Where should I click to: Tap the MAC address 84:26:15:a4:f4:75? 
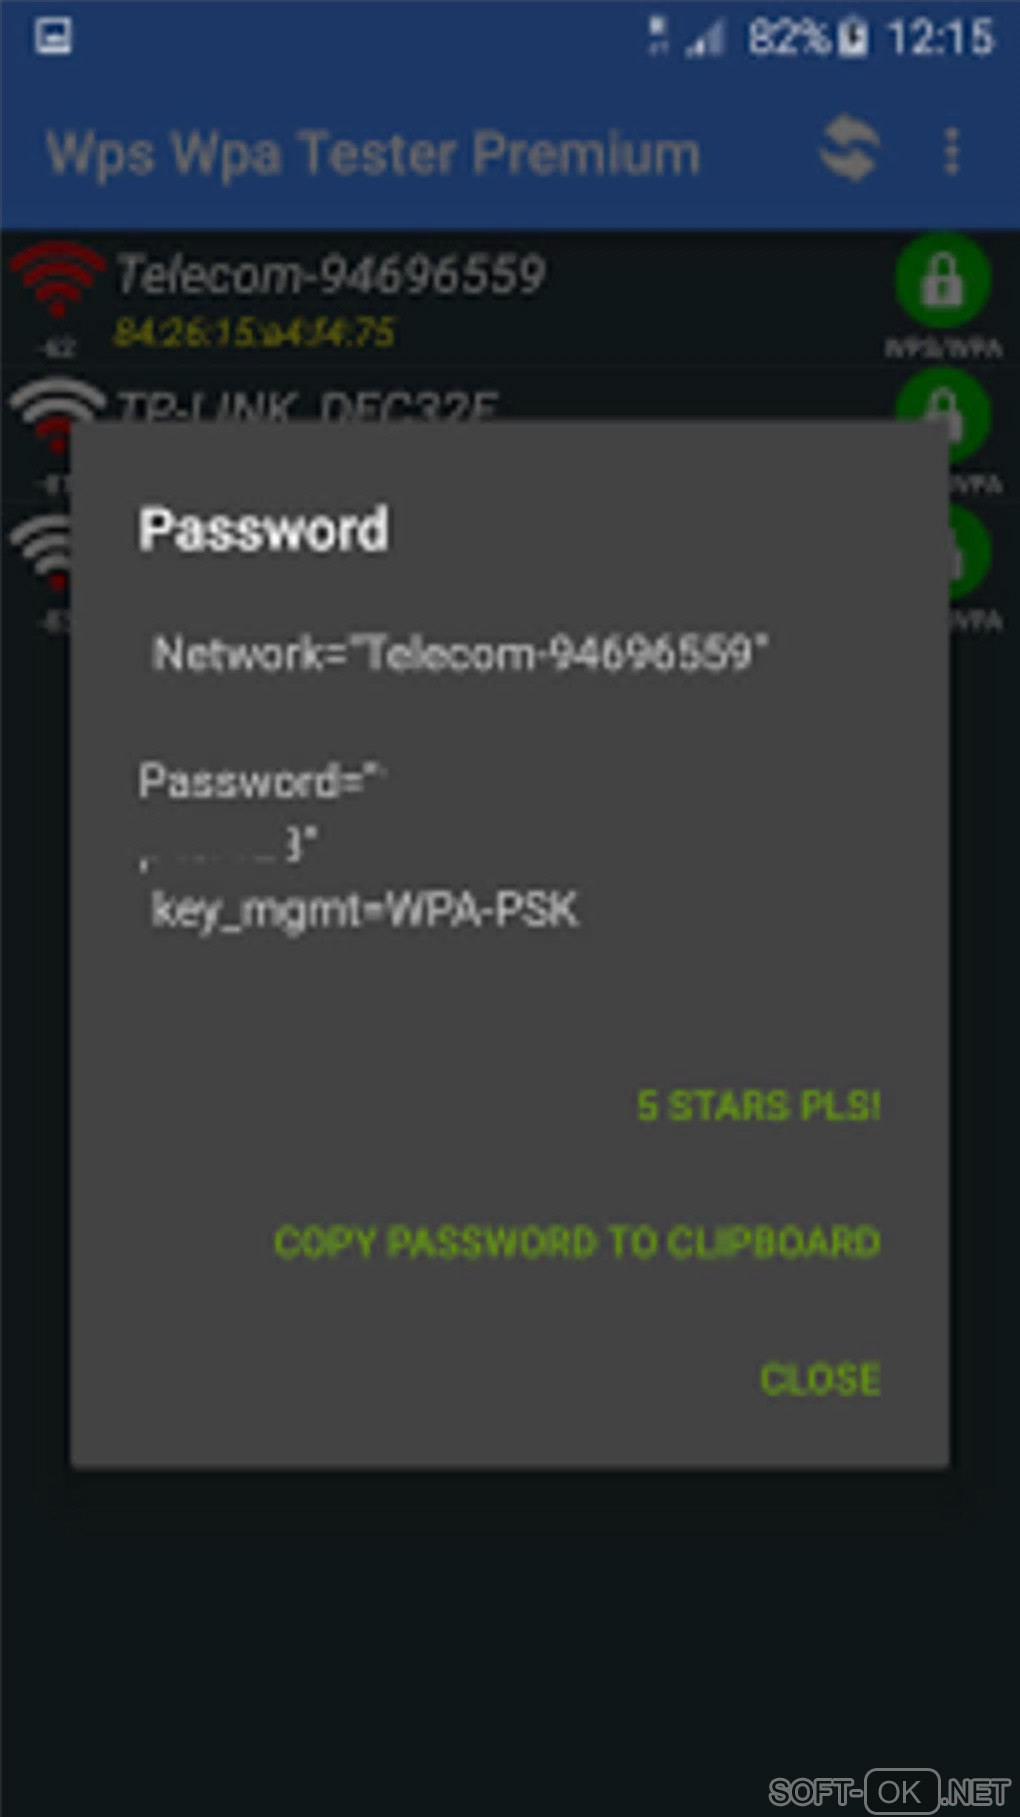point(254,332)
